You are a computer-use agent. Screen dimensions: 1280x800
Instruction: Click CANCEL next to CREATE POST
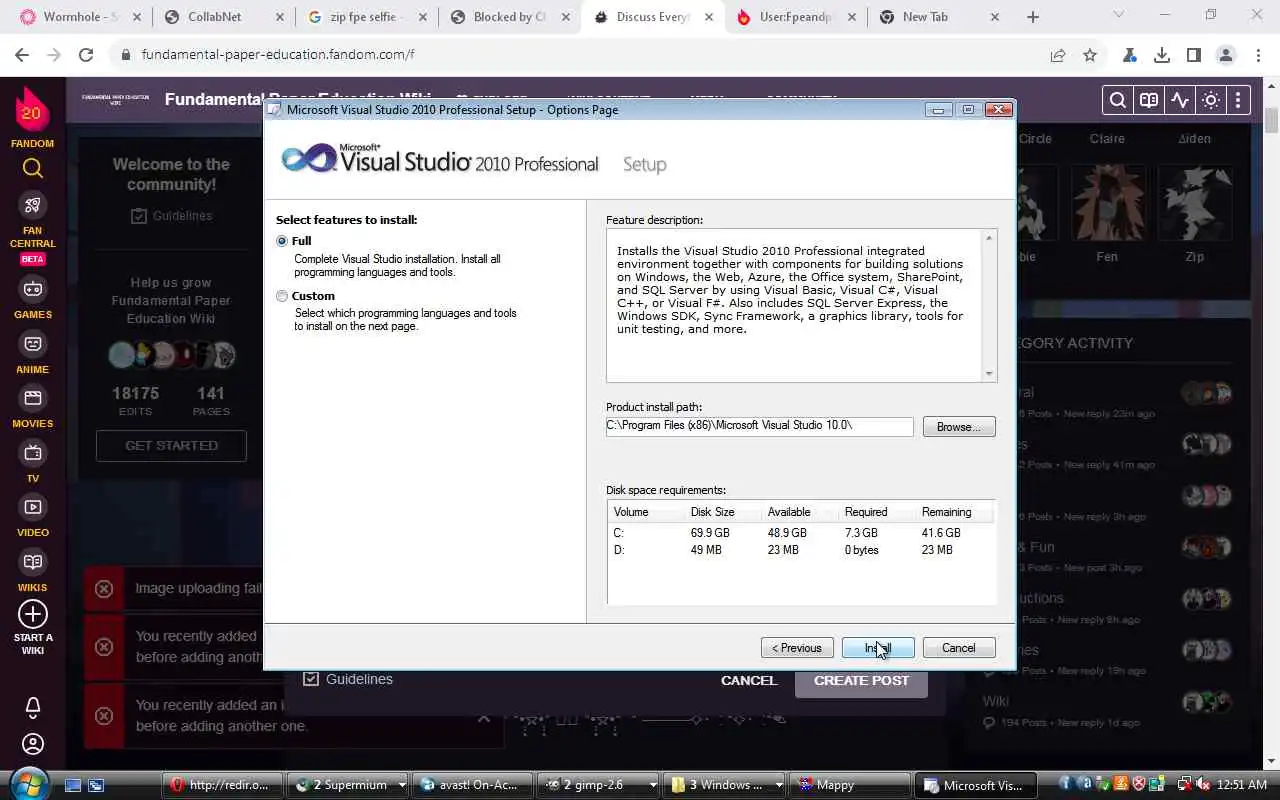pyautogui.click(x=748, y=680)
